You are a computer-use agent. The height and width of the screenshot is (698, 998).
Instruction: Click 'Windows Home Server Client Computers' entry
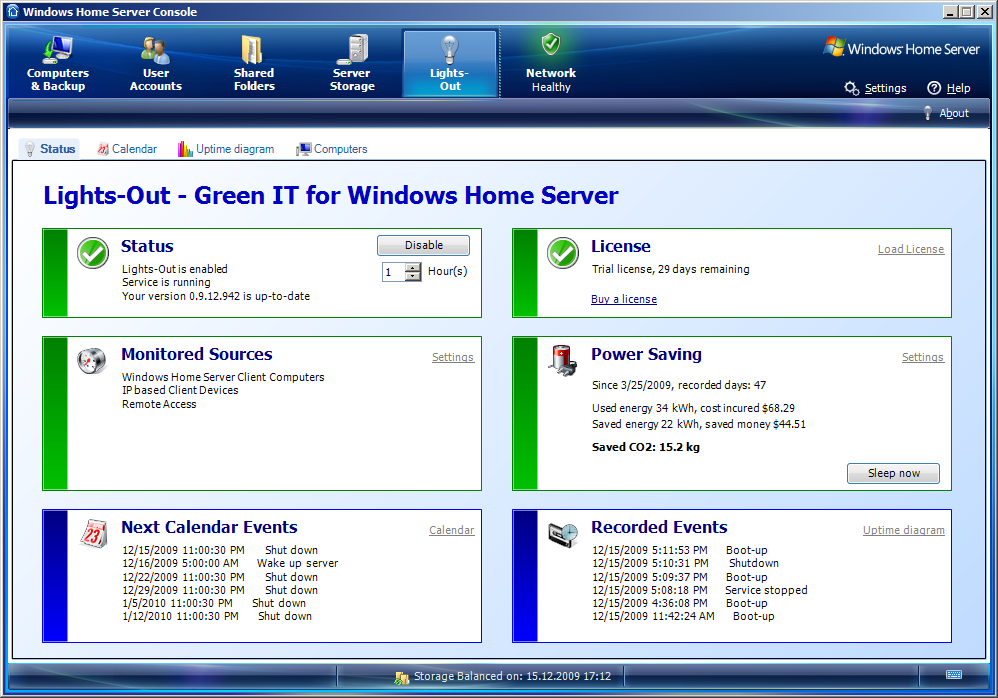coord(223,377)
